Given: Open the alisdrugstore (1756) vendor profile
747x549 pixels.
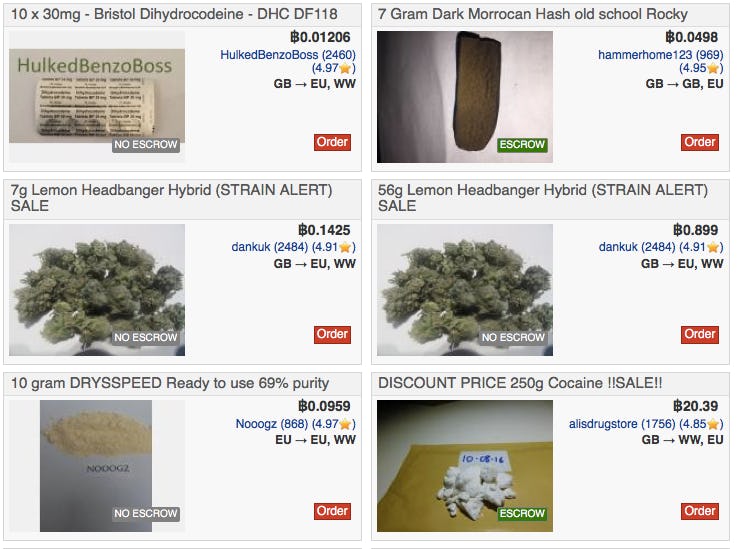Looking at the screenshot, I should pos(622,424).
